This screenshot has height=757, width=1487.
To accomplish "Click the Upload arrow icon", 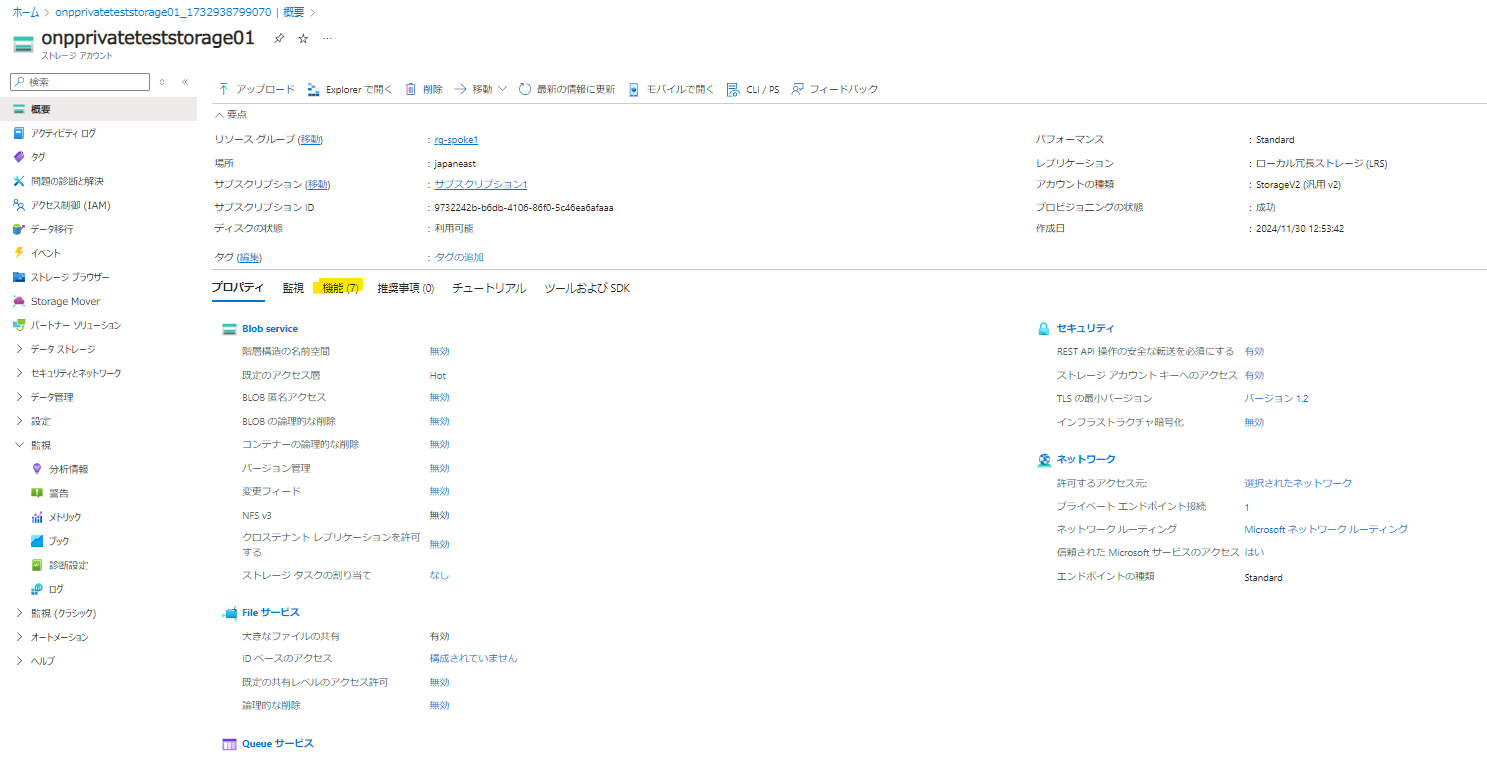I will [x=223, y=89].
